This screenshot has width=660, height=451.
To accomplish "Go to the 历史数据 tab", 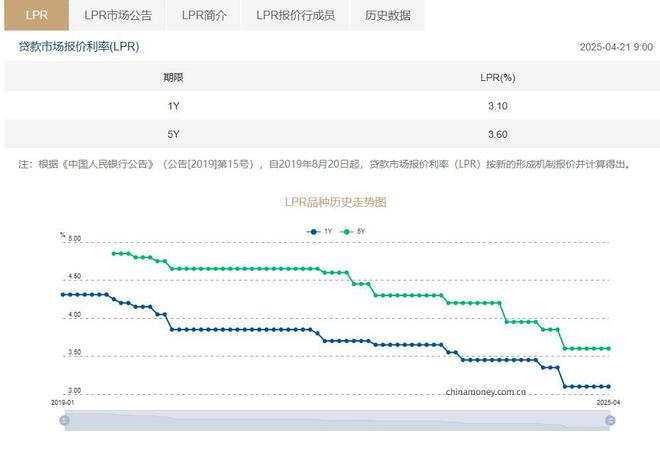I will [x=387, y=15].
